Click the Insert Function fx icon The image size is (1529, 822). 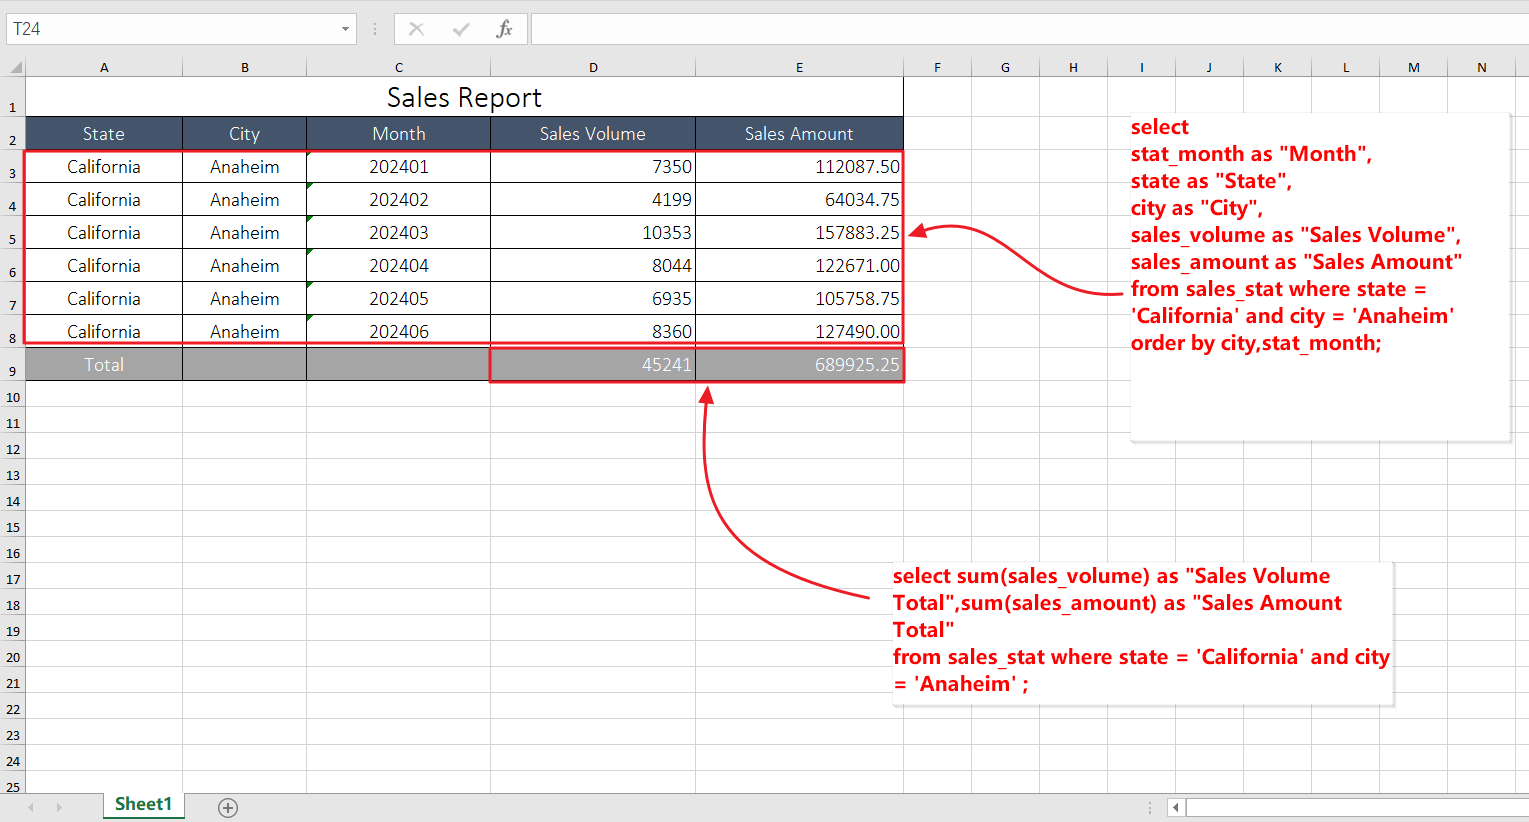pos(504,29)
